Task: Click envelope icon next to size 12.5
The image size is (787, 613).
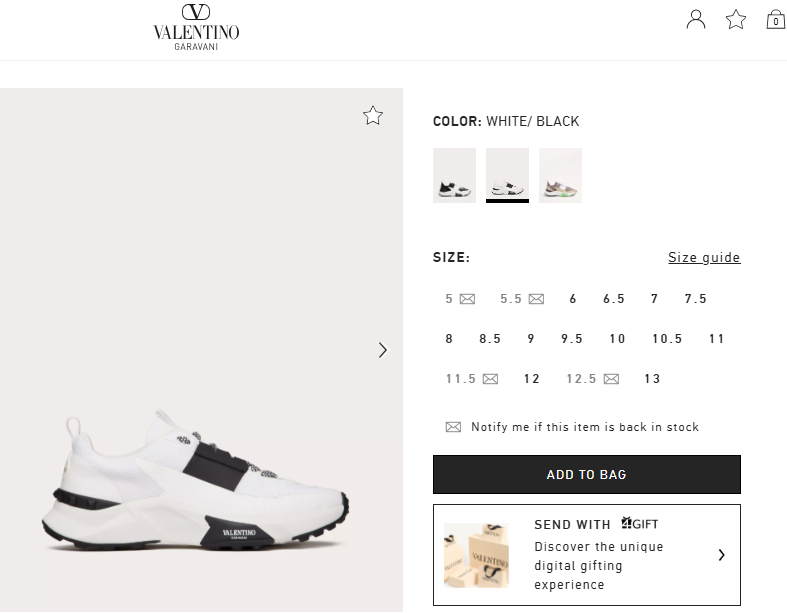Action: pos(611,379)
